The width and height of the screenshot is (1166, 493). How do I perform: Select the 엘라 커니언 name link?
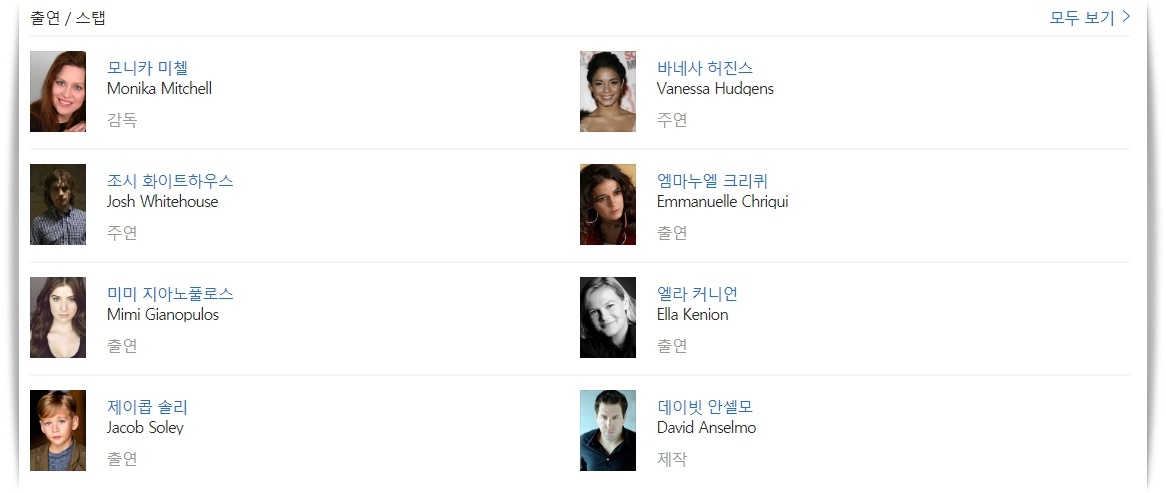(697, 294)
